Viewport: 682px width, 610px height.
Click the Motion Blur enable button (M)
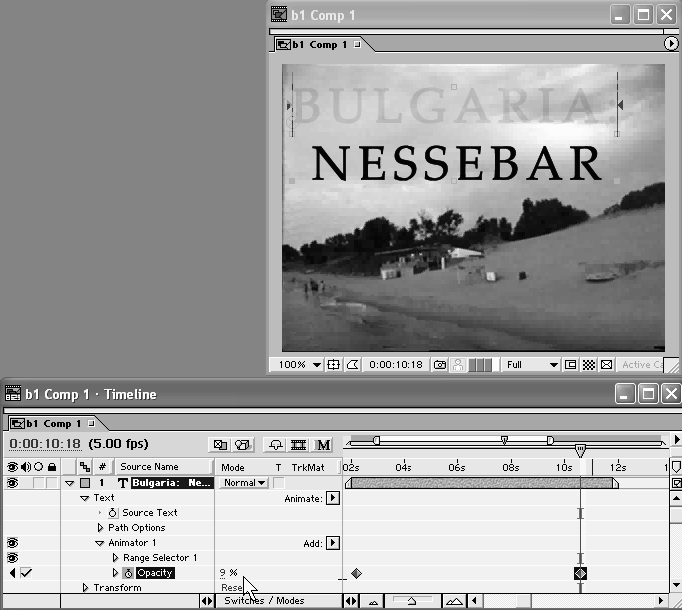click(324, 444)
